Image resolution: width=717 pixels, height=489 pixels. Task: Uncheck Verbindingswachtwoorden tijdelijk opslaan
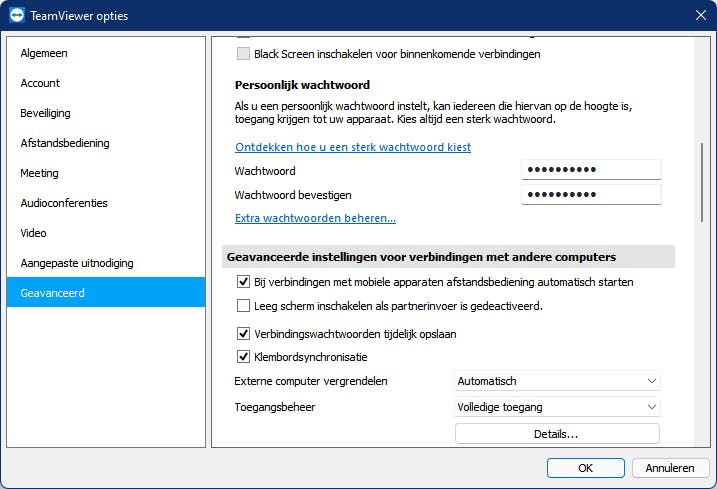coord(244,334)
